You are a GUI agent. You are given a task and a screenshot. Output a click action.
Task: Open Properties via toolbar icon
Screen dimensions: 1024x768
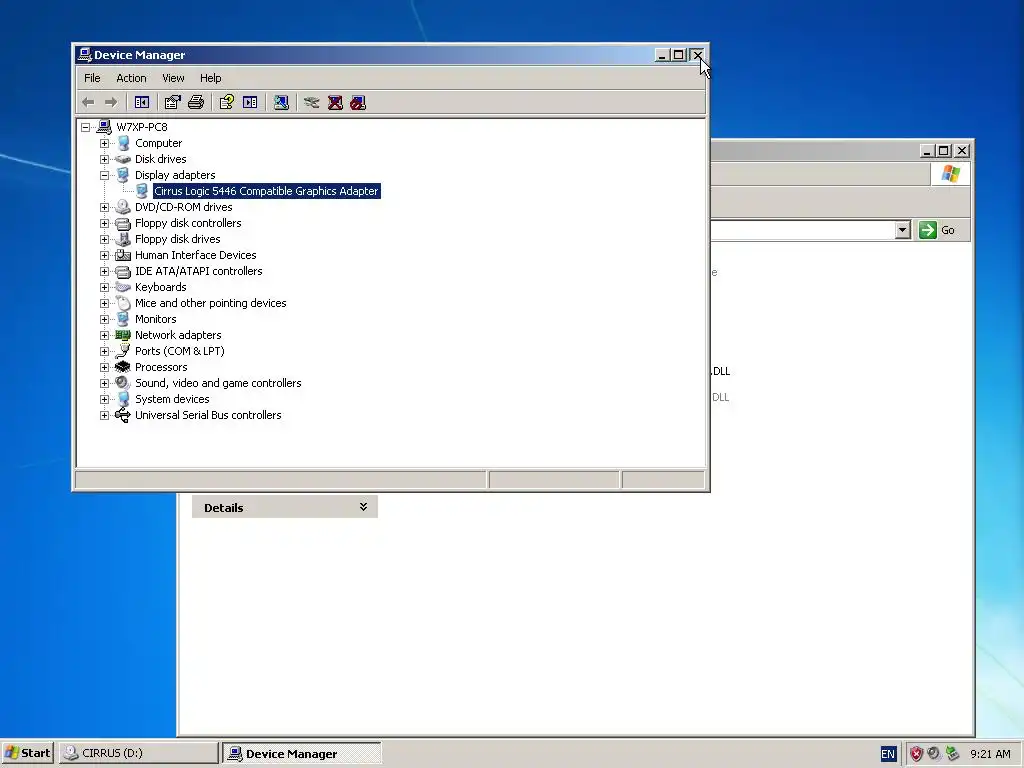click(x=172, y=103)
